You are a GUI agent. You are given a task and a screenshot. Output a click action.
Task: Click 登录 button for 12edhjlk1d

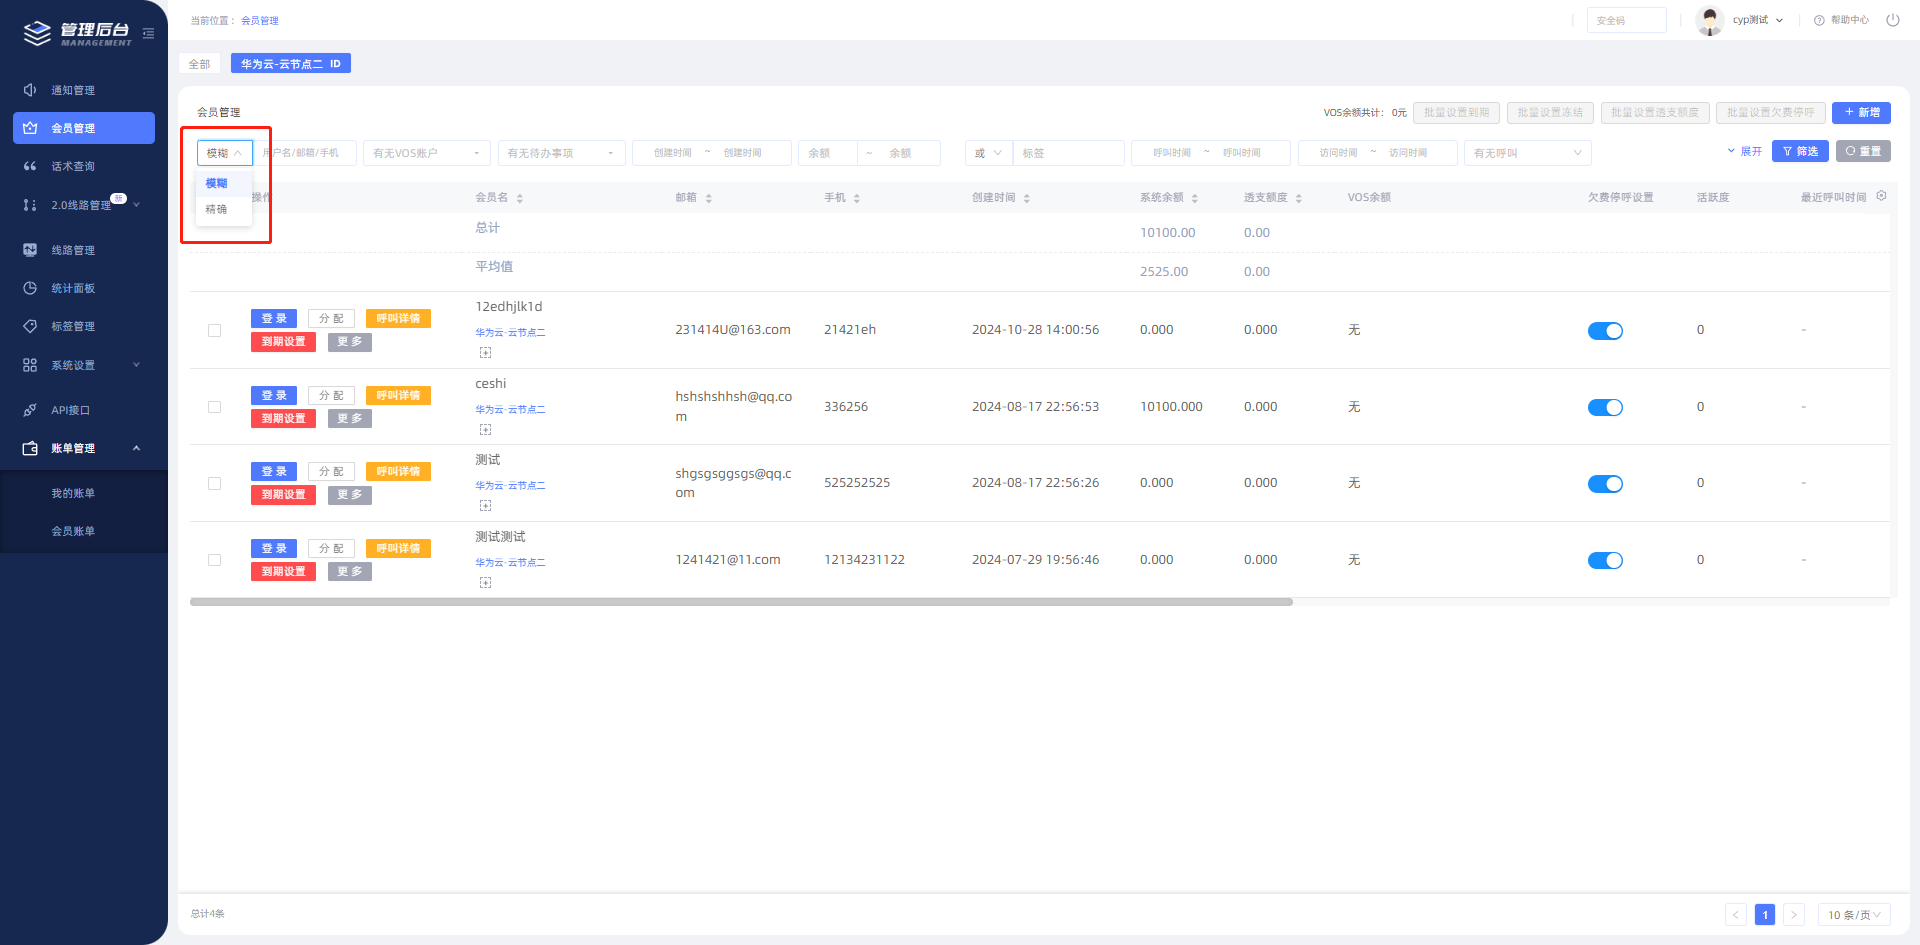(x=274, y=318)
